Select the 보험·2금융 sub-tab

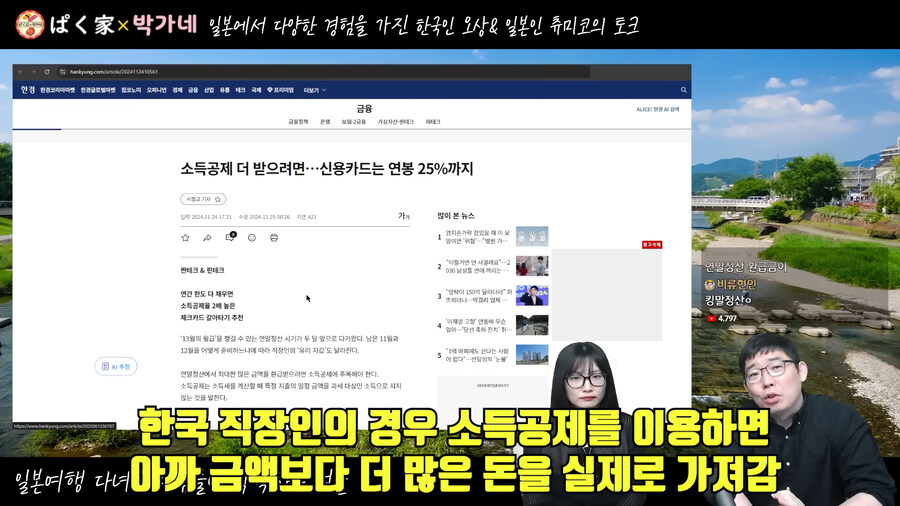(354, 122)
